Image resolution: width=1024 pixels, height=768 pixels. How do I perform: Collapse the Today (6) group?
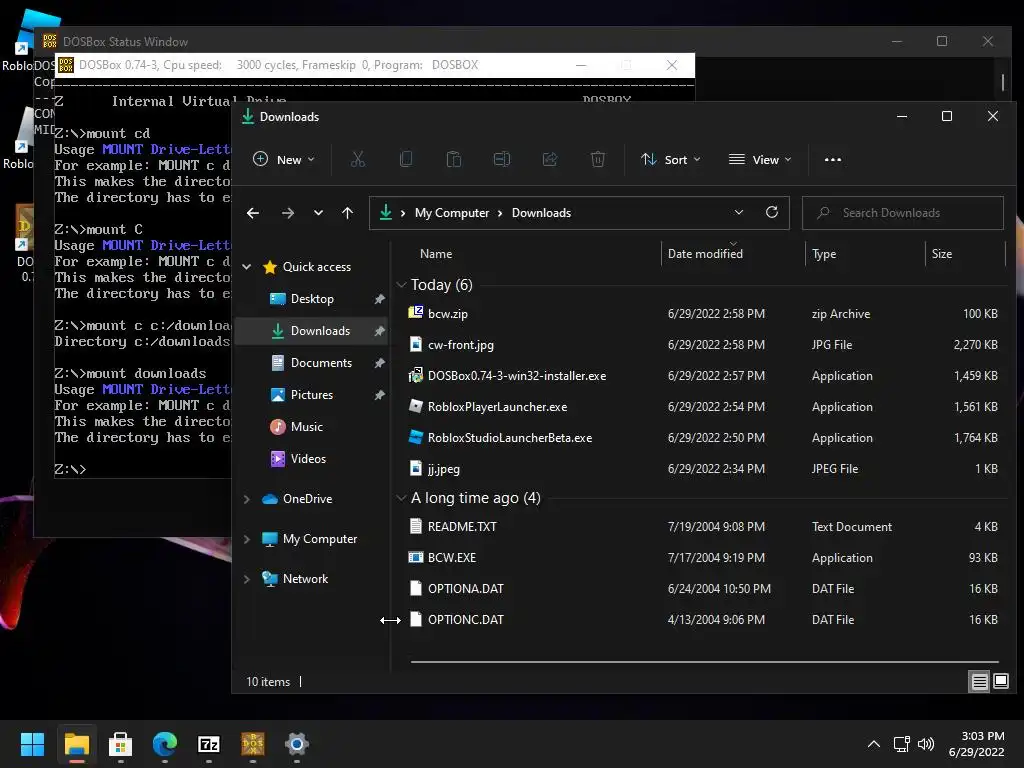point(402,285)
